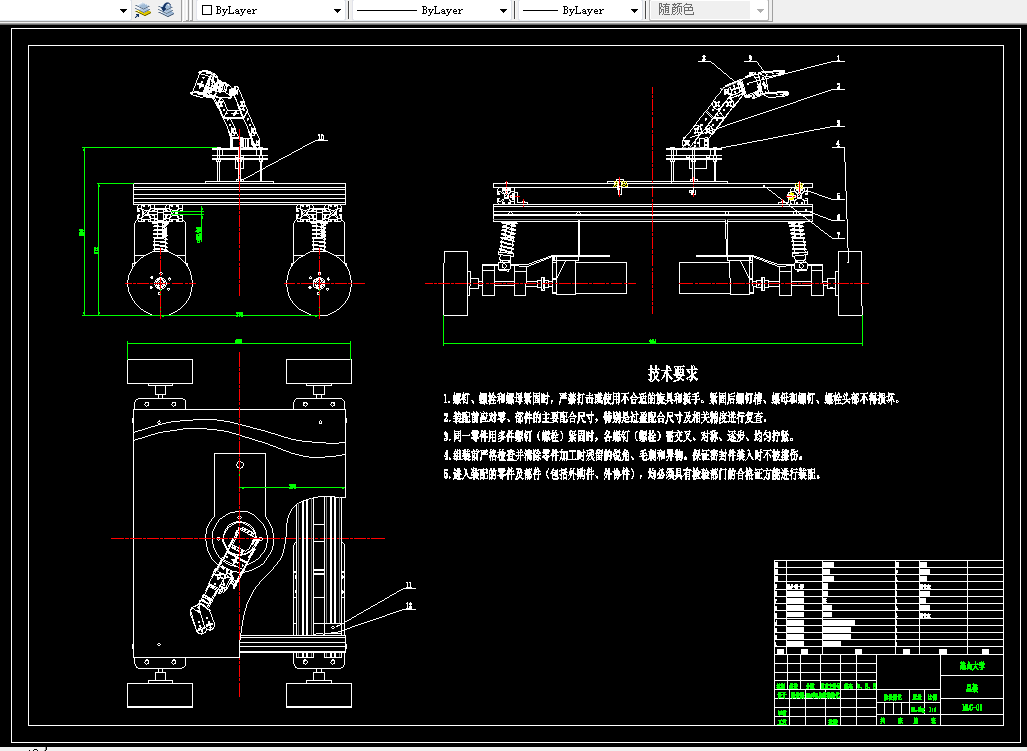Click the Make Object's Layer Current icon
1027x751 pixels.
pos(143,10)
